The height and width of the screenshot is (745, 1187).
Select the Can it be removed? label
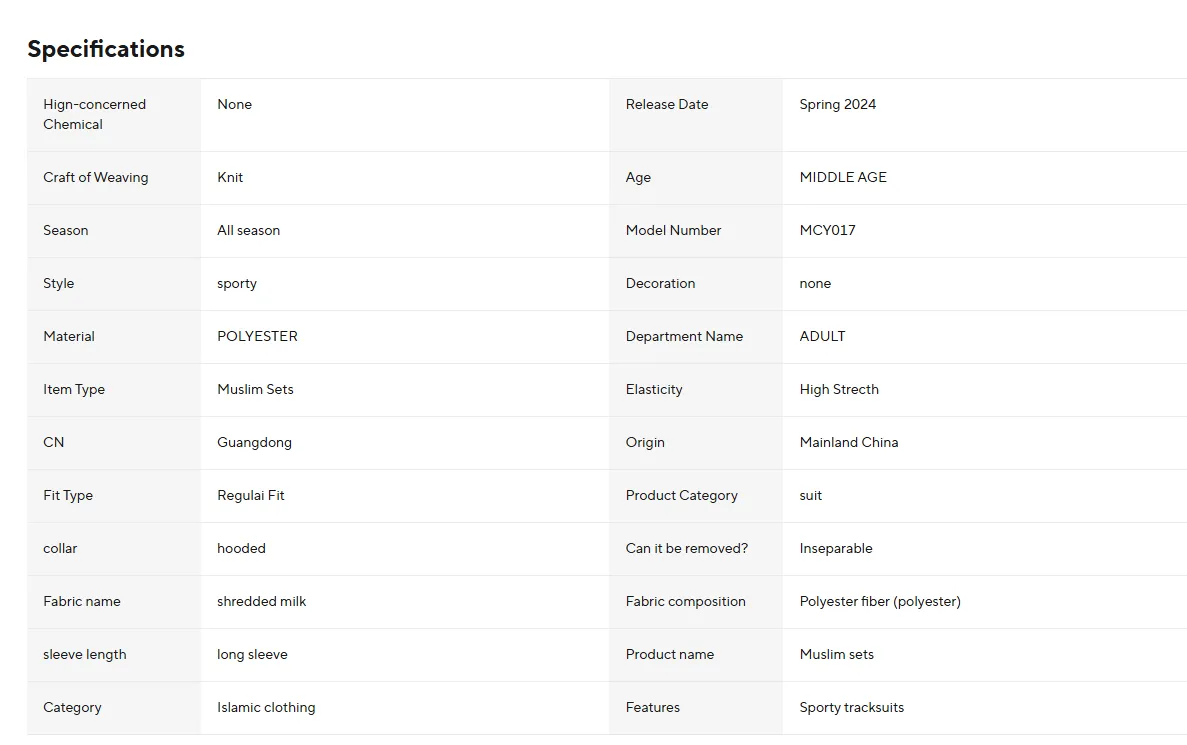tap(687, 548)
